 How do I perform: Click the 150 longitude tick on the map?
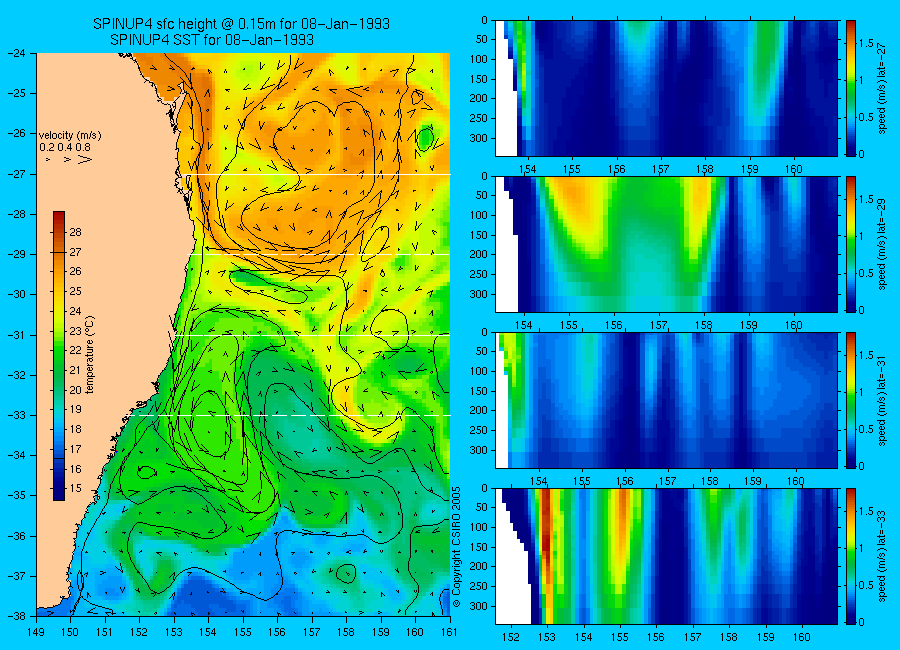(71, 632)
